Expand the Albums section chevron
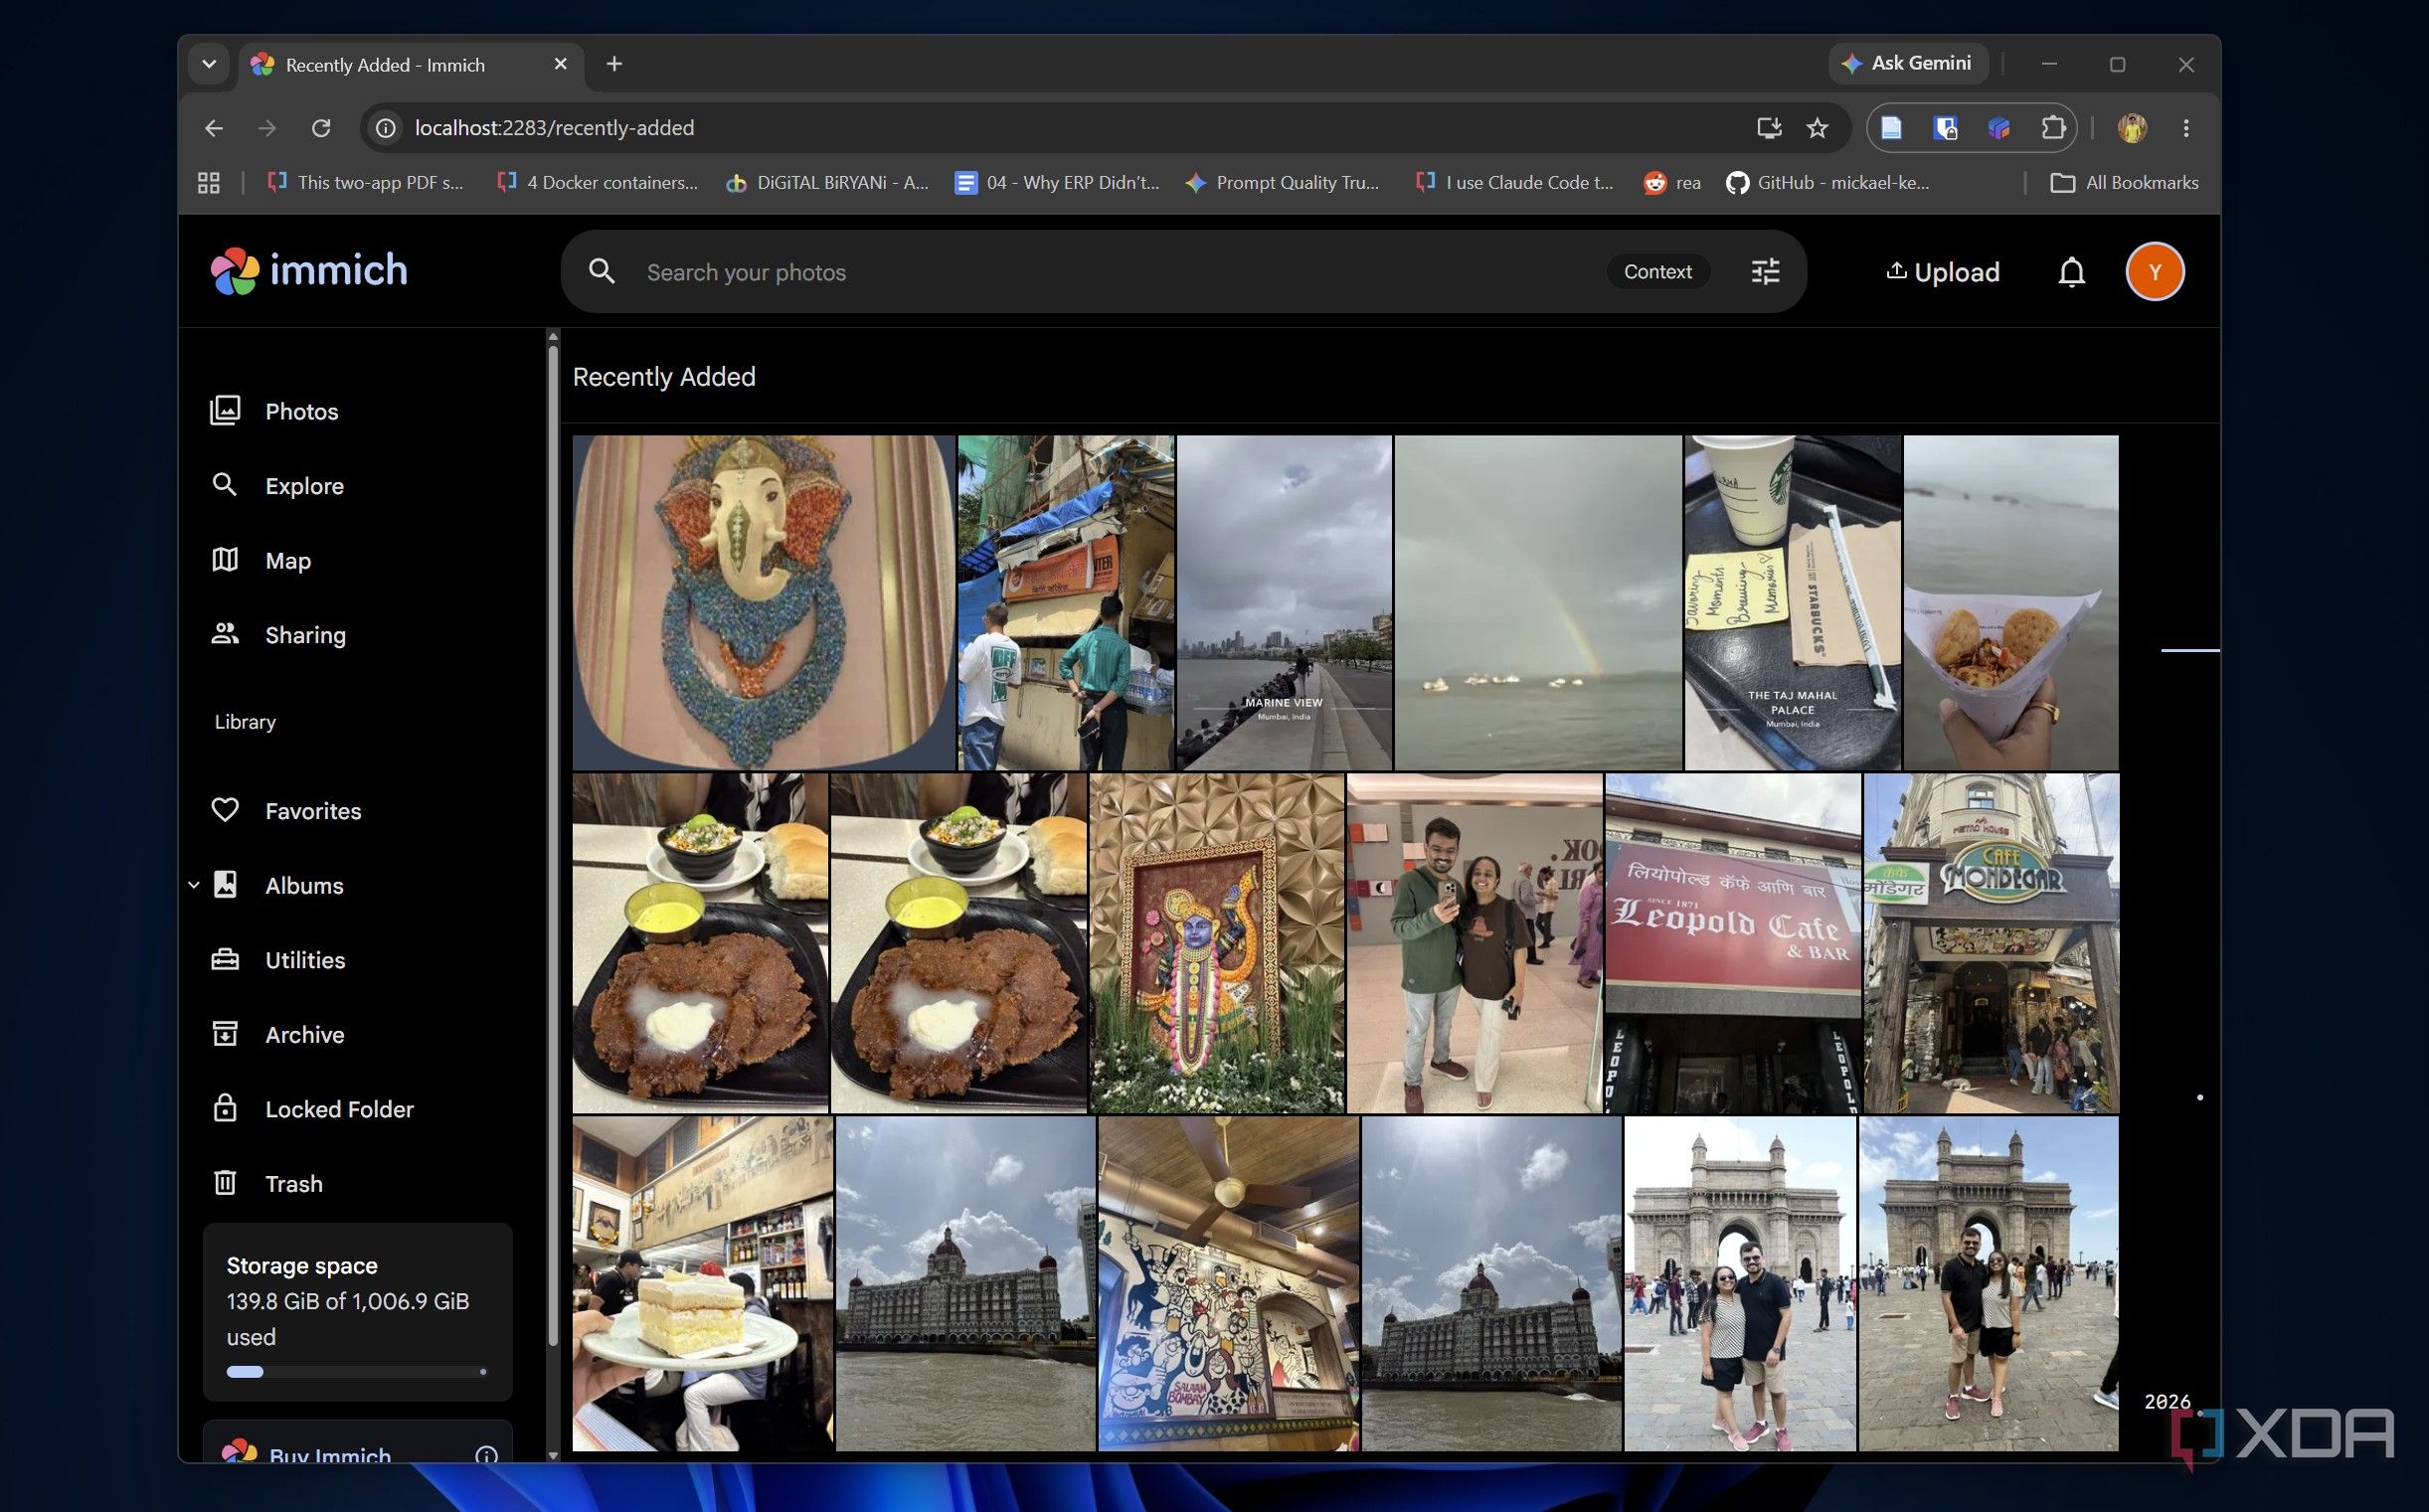Screen dimensions: 2429x1512 coord(194,885)
